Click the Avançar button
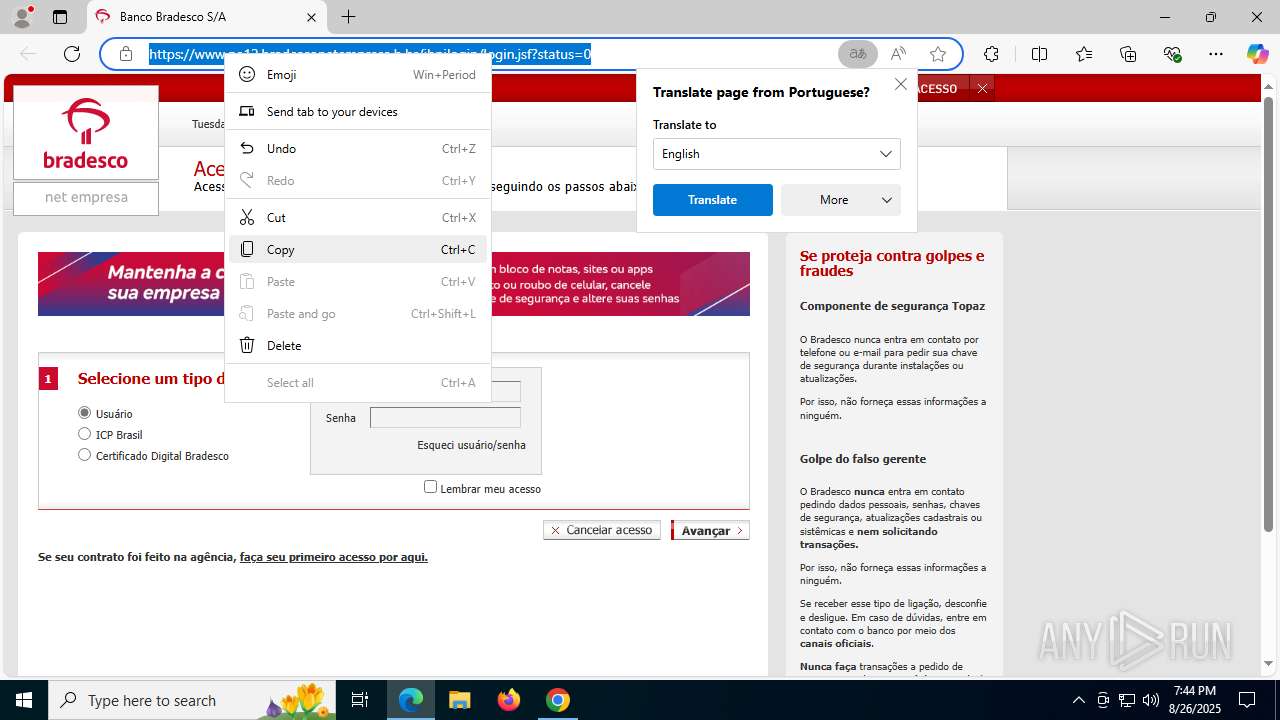Screen dimensions: 1280x720 (711, 531)
